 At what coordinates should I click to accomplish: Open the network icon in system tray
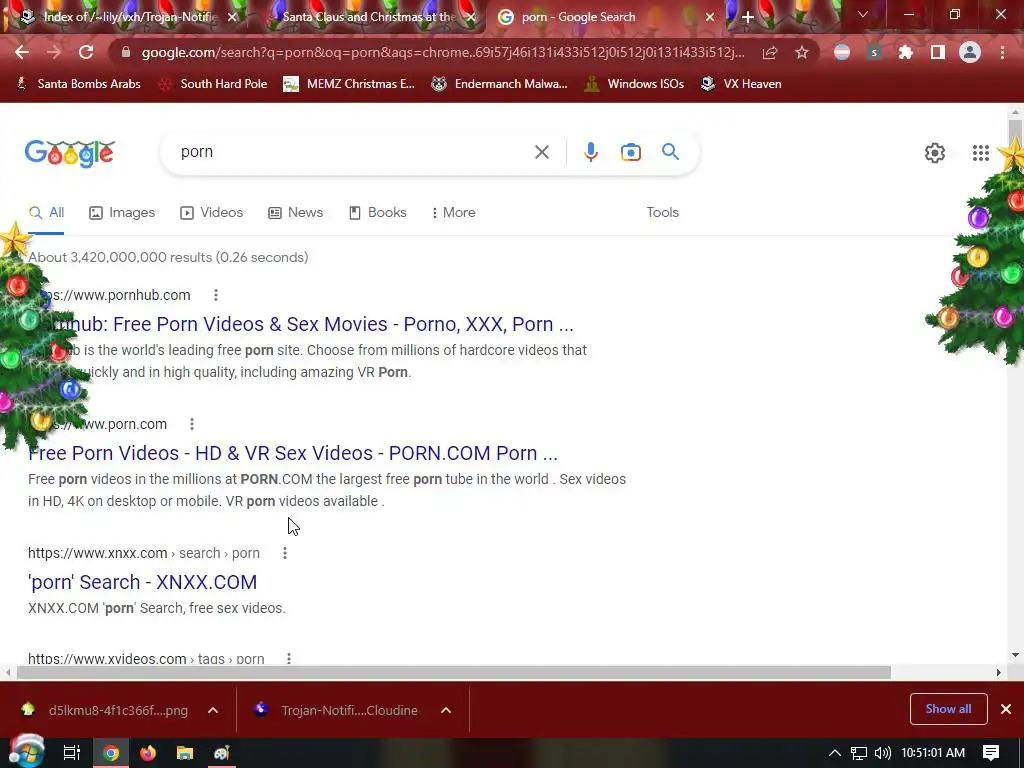pyautogui.click(x=859, y=753)
